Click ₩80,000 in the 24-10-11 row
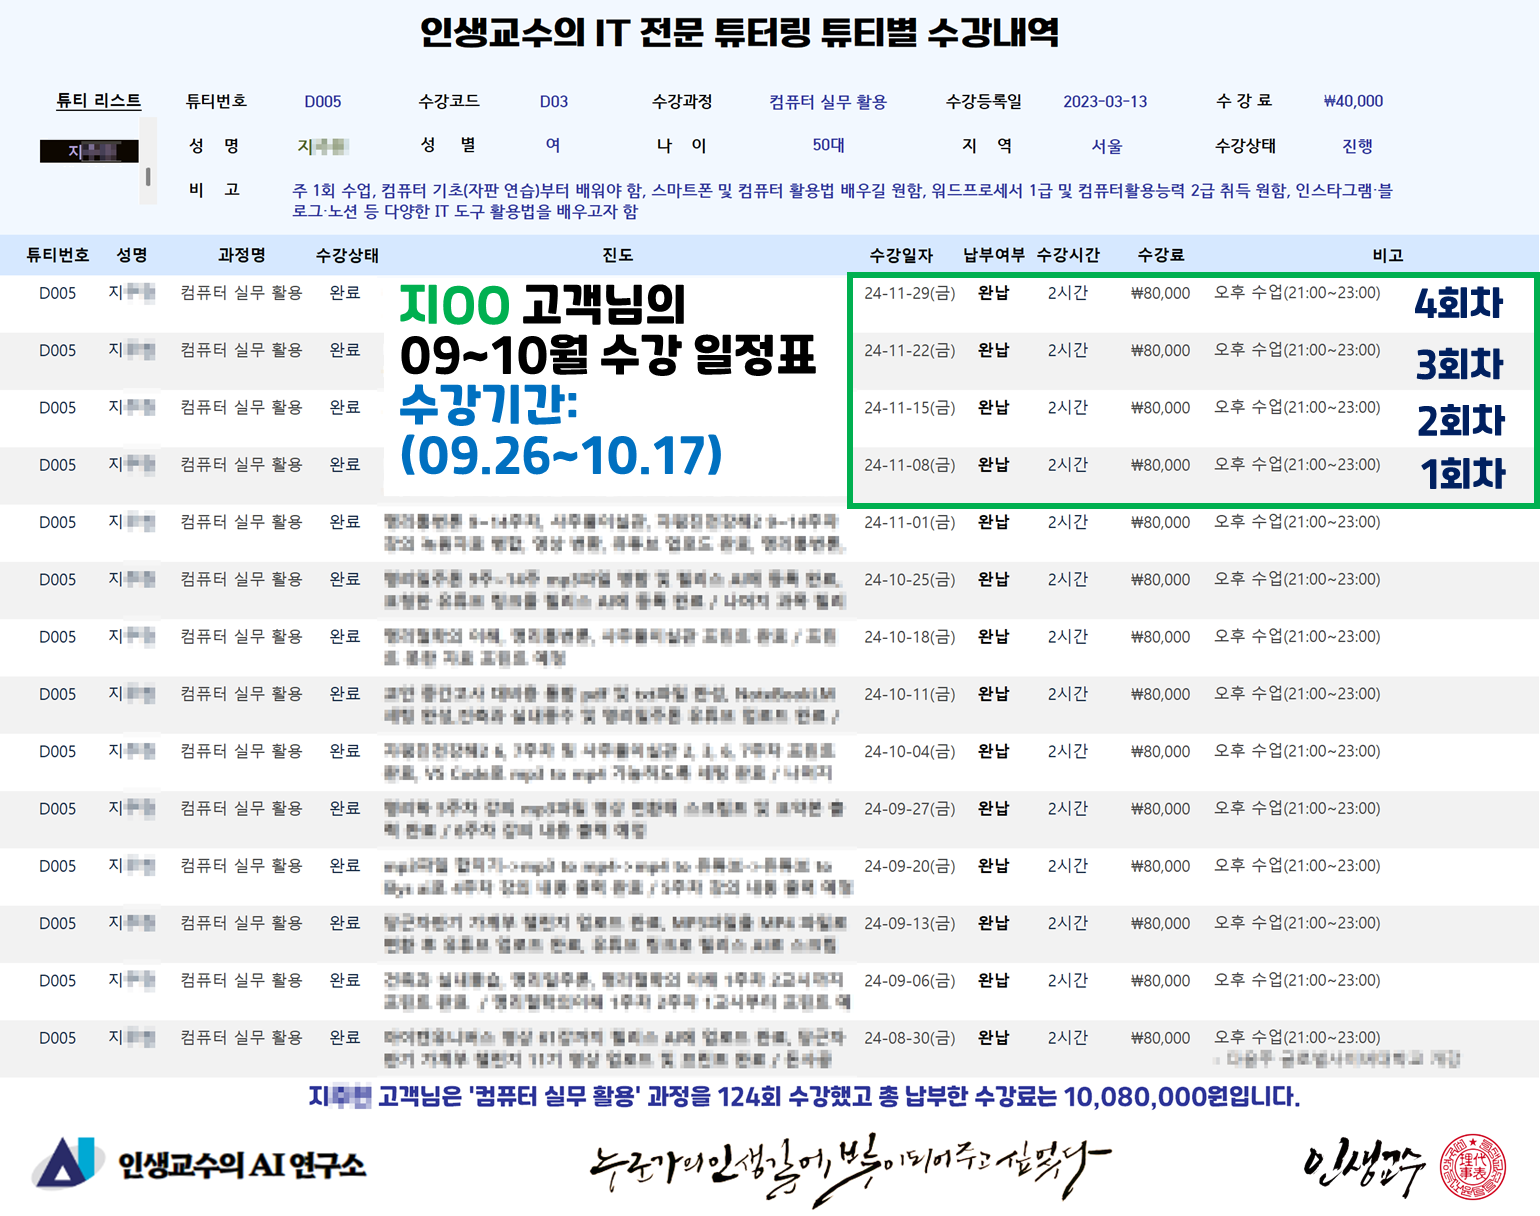The height and width of the screenshot is (1216, 1540). click(1160, 694)
